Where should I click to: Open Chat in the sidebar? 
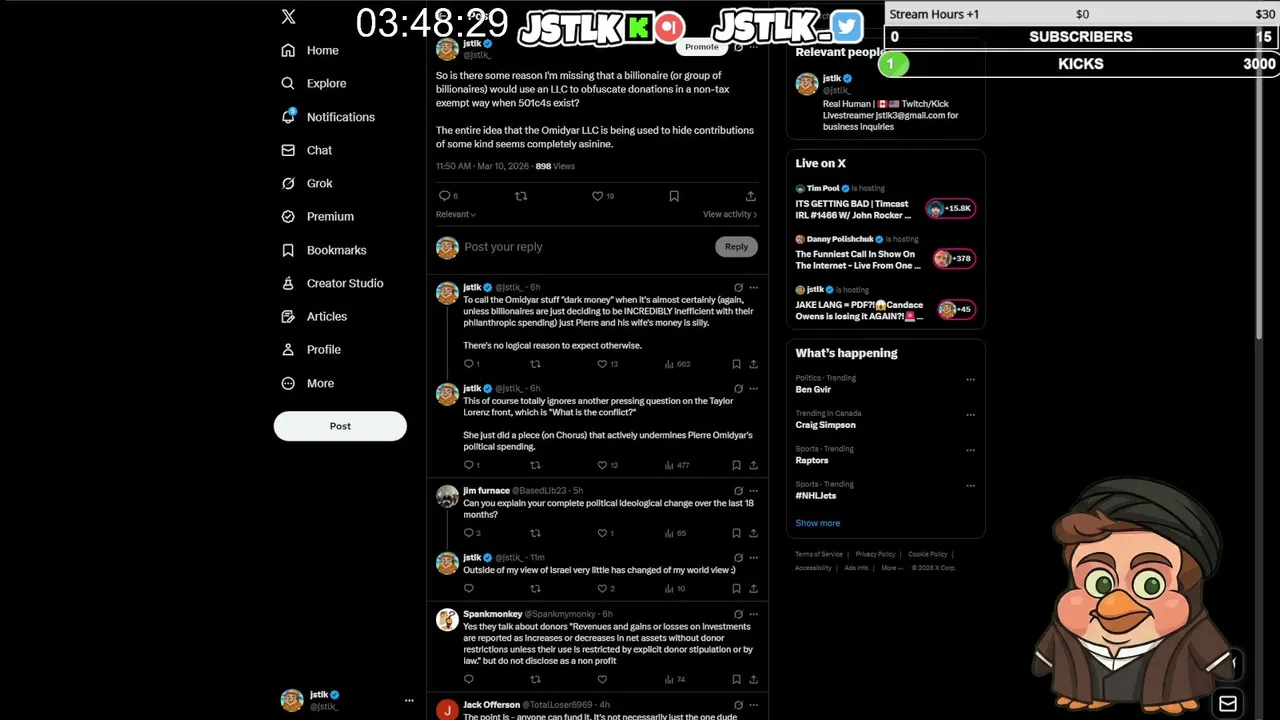(x=306, y=150)
